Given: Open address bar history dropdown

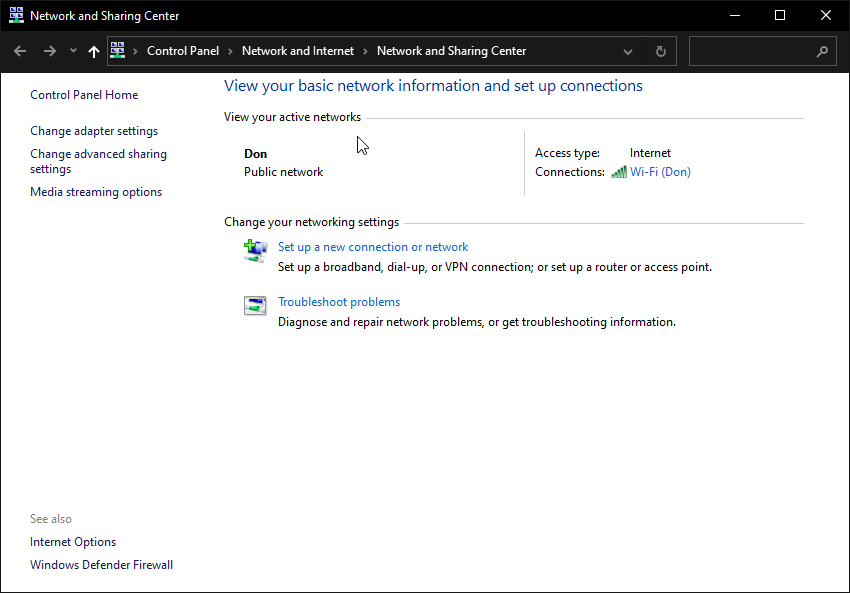Looking at the screenshot, I should tap(628, 52).
